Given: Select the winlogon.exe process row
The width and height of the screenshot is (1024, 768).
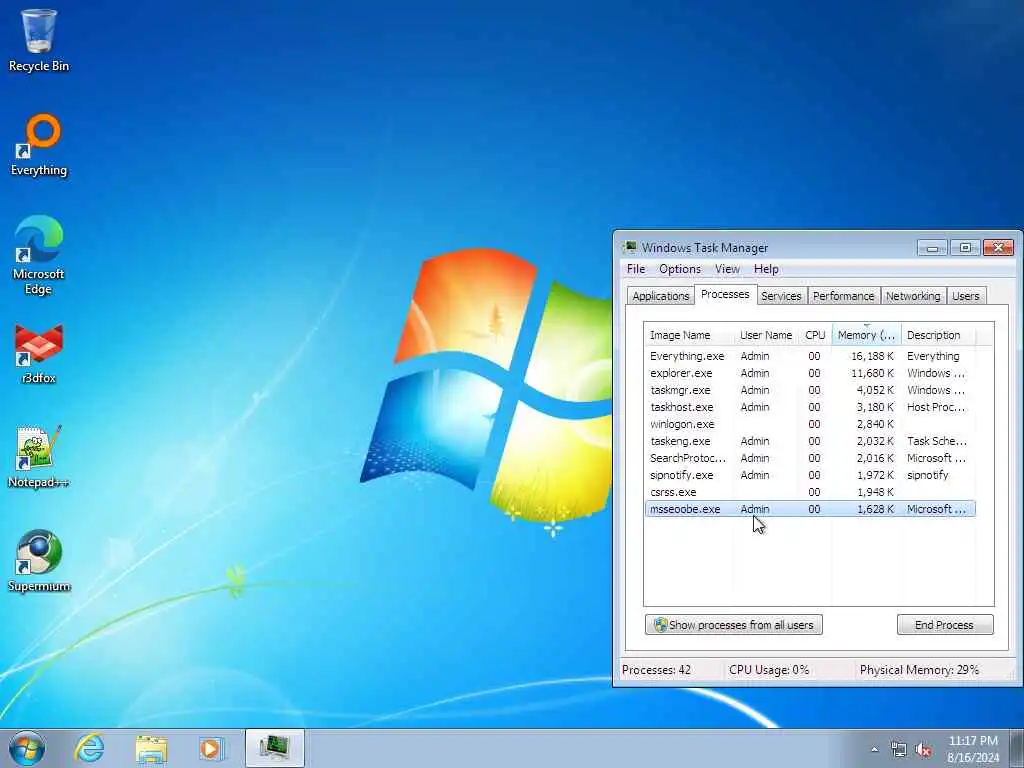Looking at the screenshot, I should tap(810, 424).
